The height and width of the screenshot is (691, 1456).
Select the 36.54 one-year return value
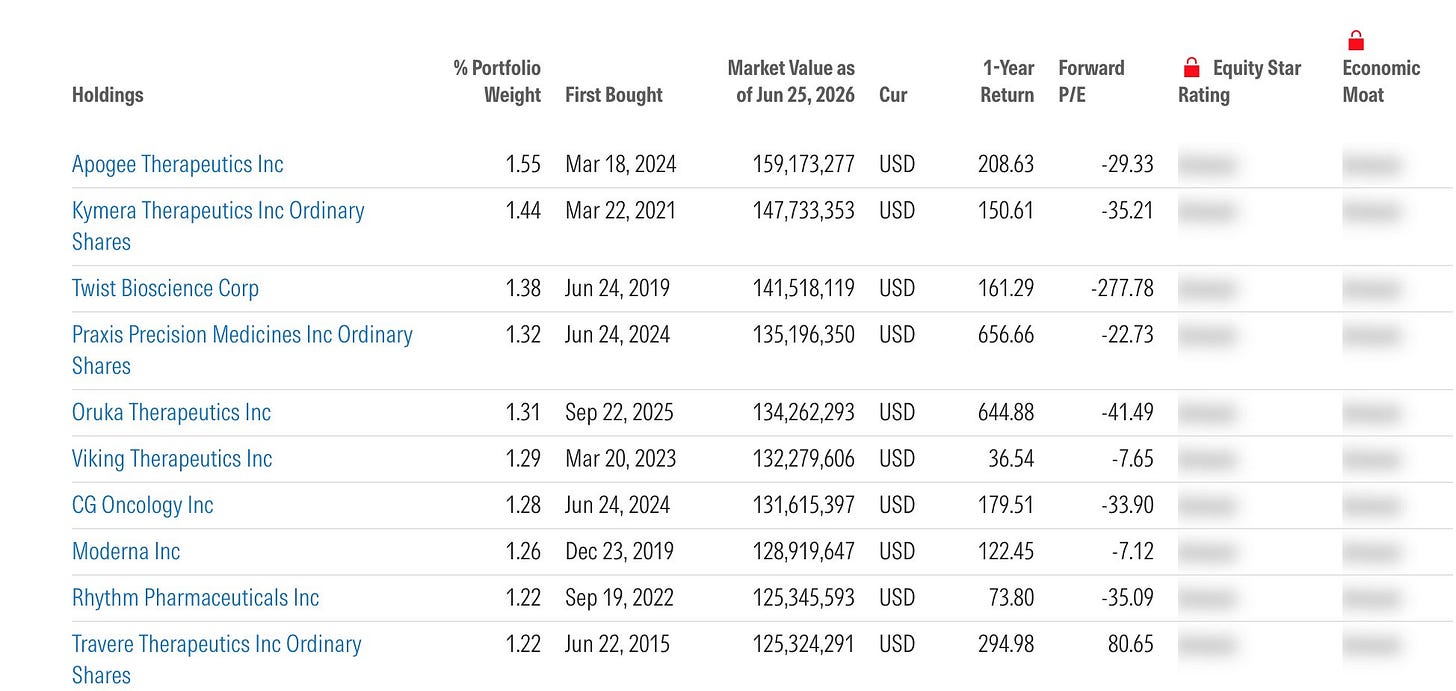tap(1010, 459)
